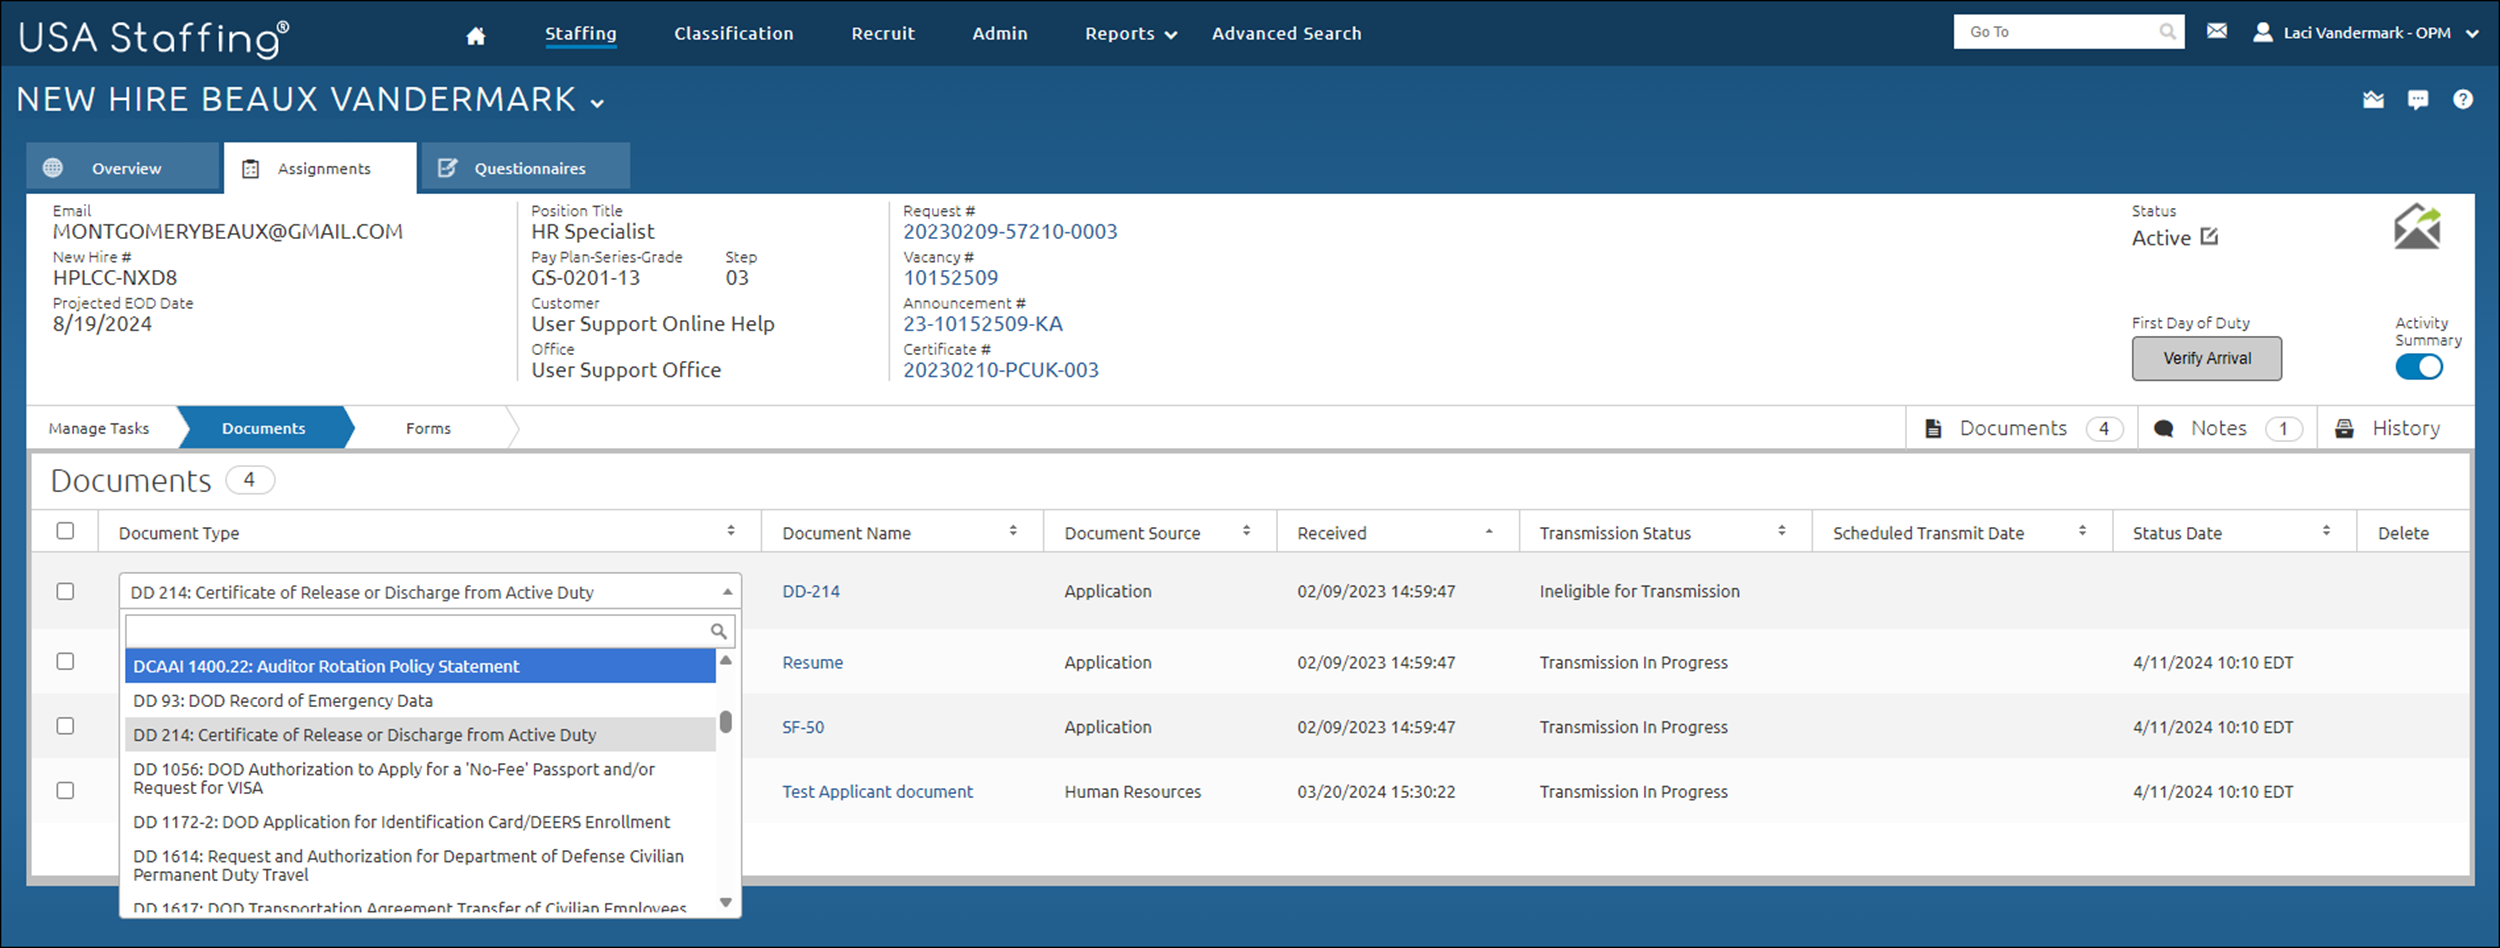Go to the Home icon in navigation bar
Image resolution: width=2500 pixels, height=948 pixels.
tap(476, 35)
